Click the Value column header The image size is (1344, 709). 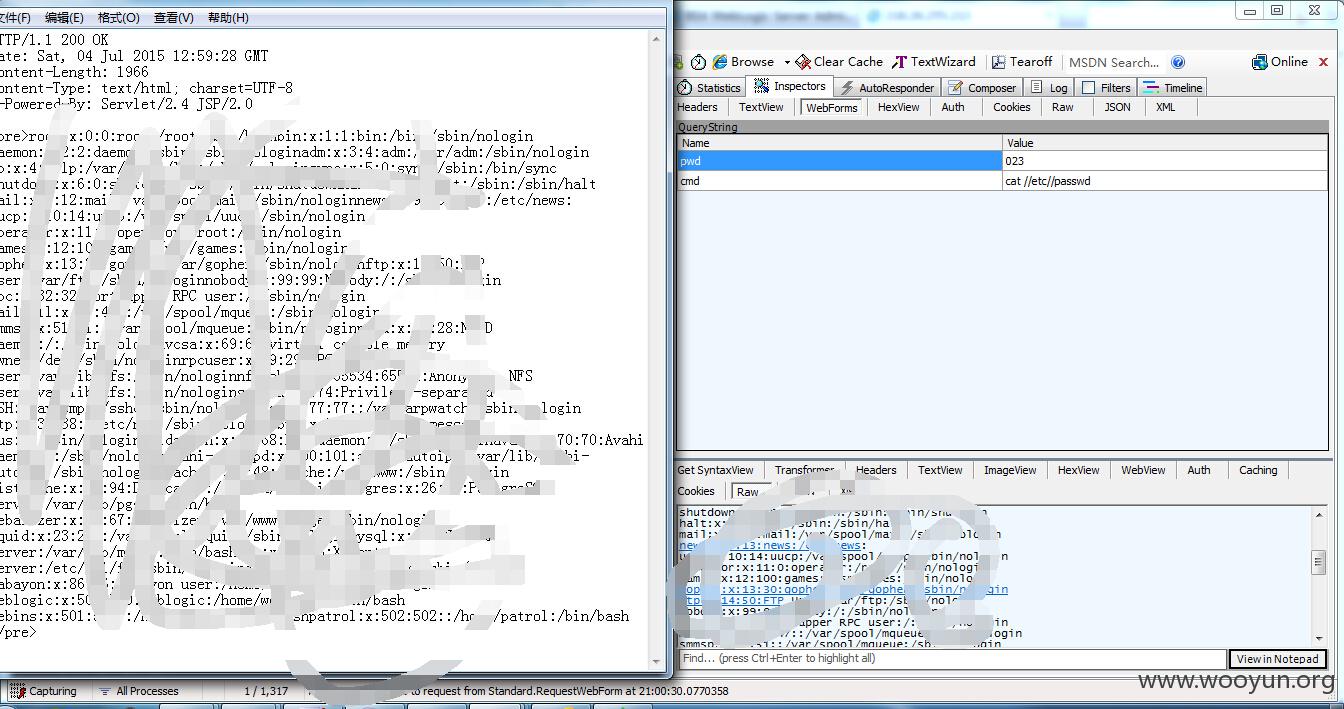(1165, 143)
